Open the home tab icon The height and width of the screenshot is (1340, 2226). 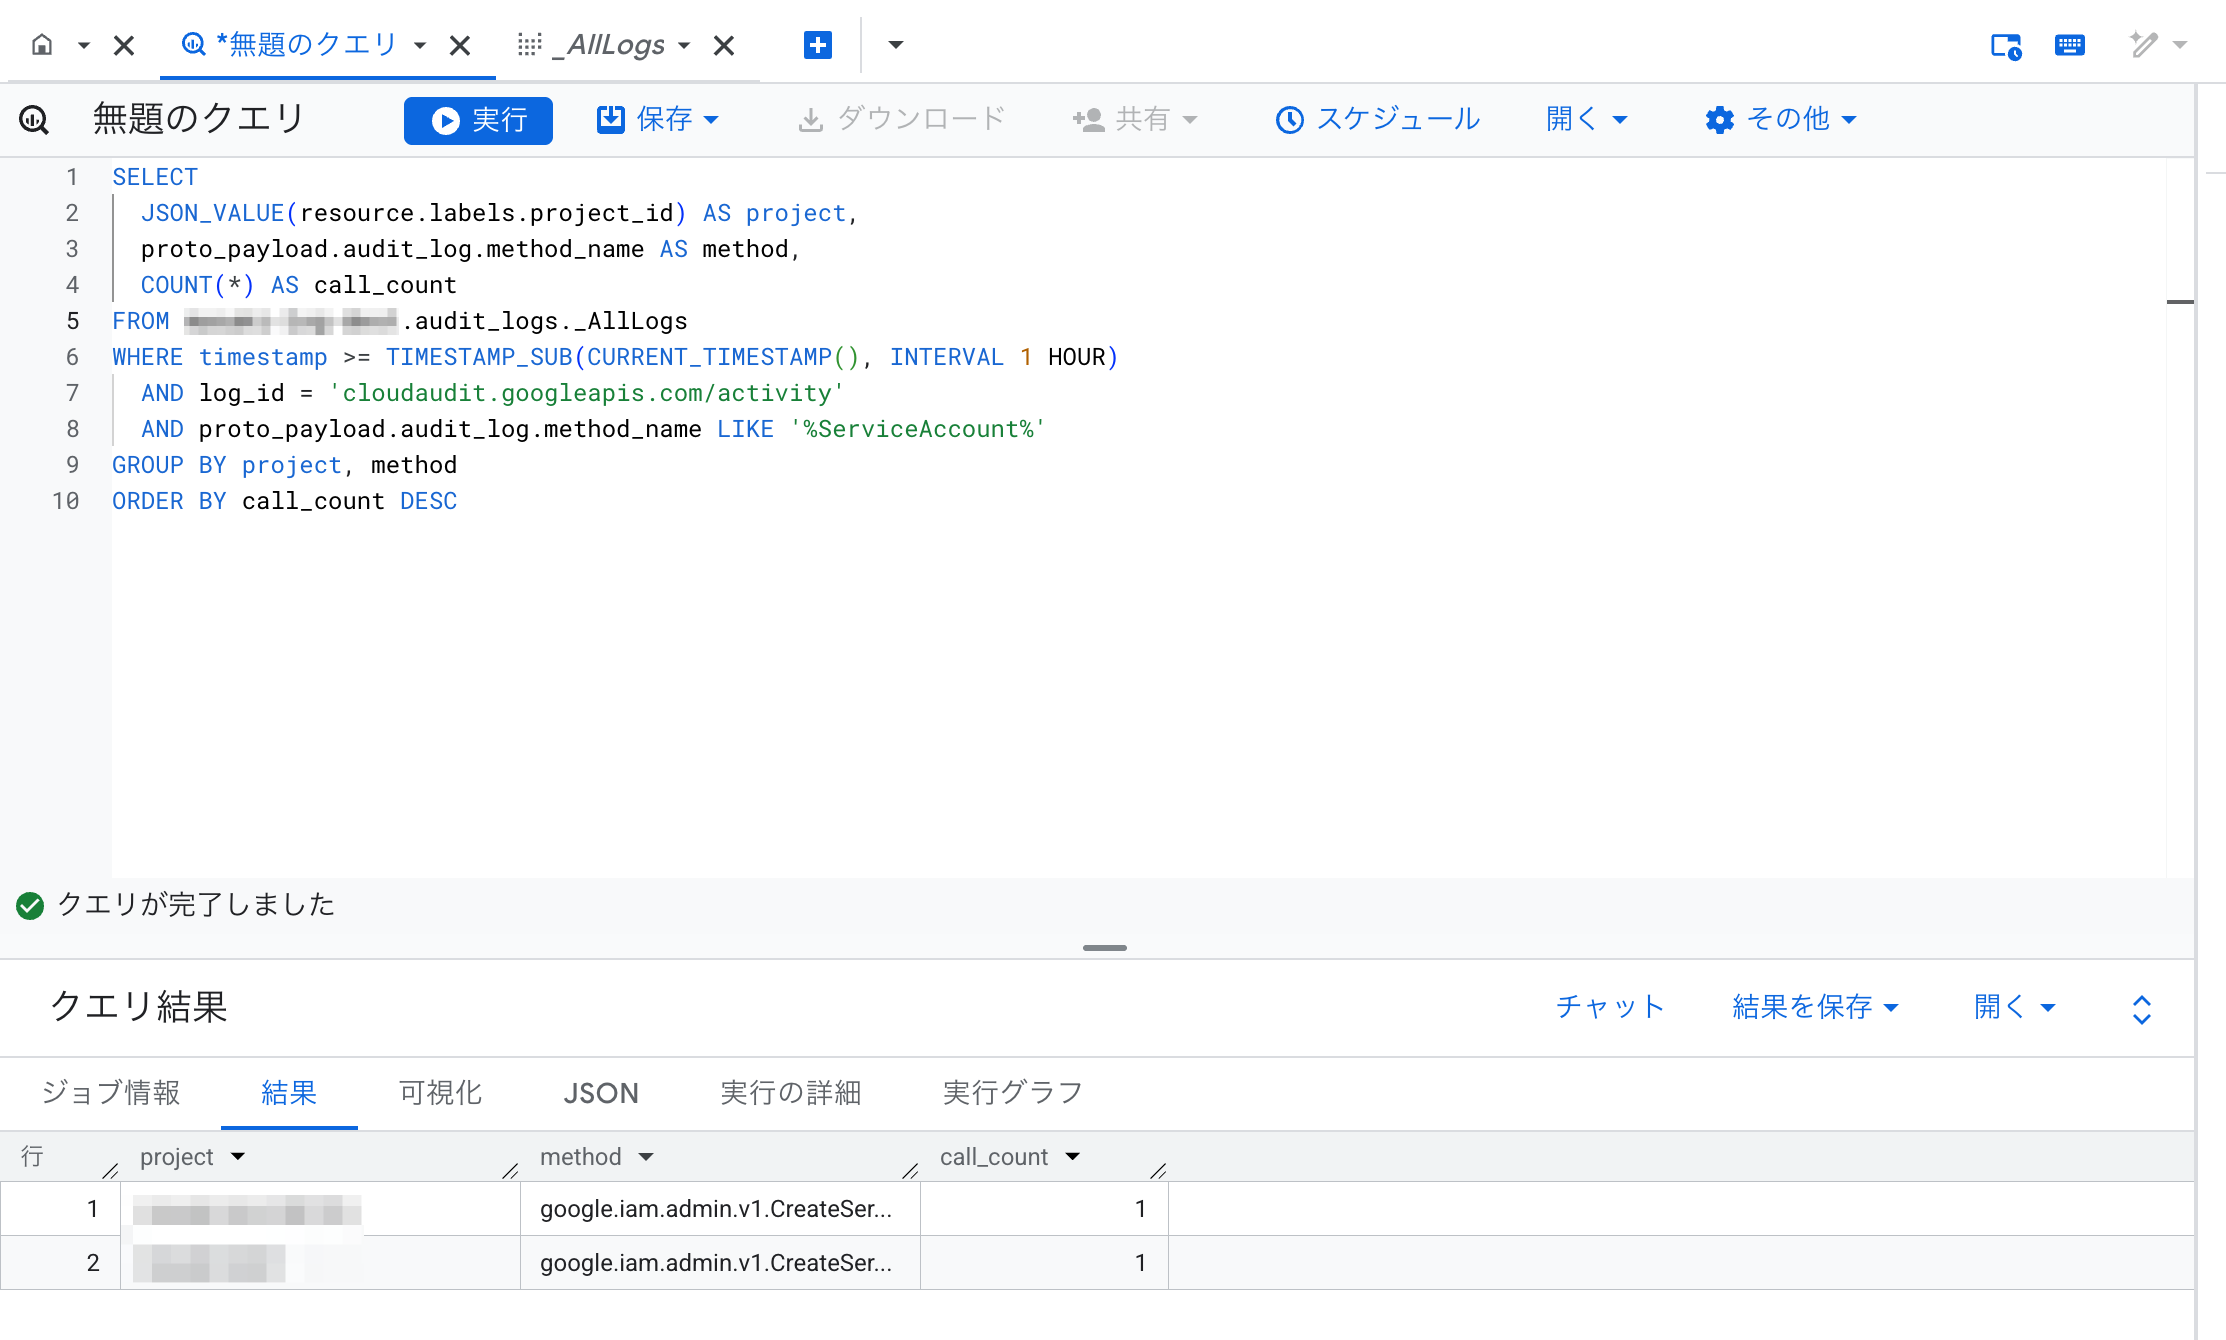pos(42,45)
